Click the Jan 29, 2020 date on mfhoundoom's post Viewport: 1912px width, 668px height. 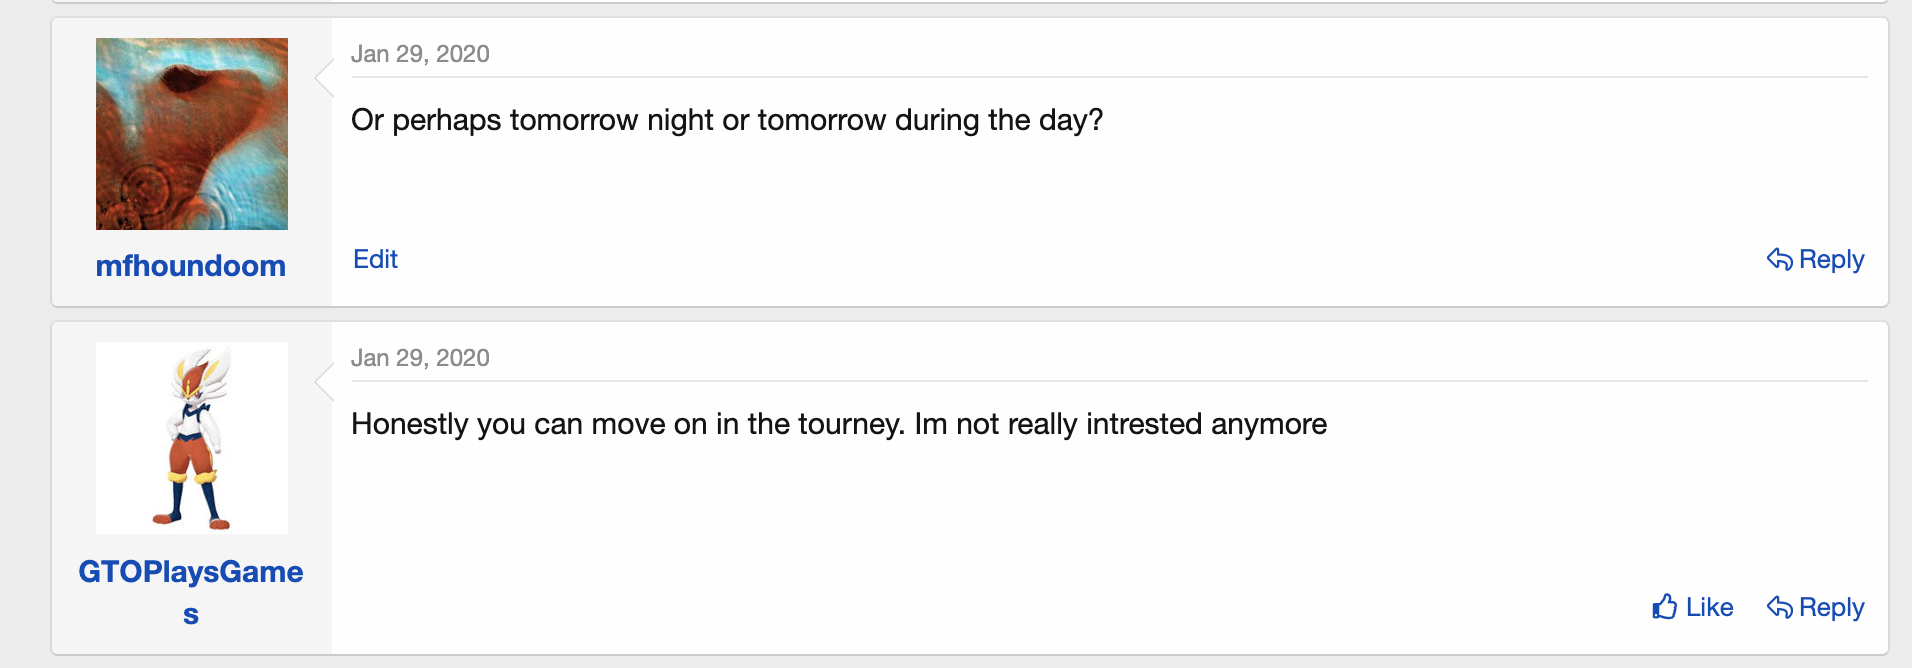click(420, 54)
